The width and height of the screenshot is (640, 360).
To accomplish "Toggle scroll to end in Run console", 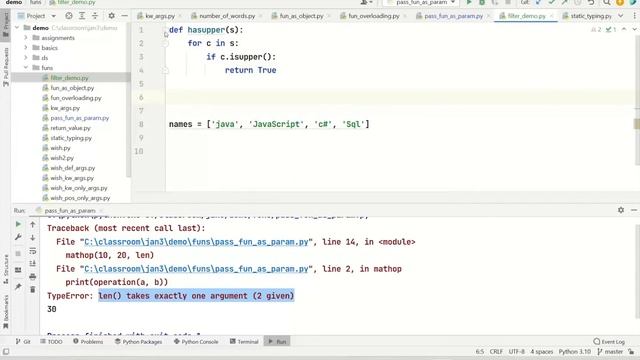I will tap(33, 264).
